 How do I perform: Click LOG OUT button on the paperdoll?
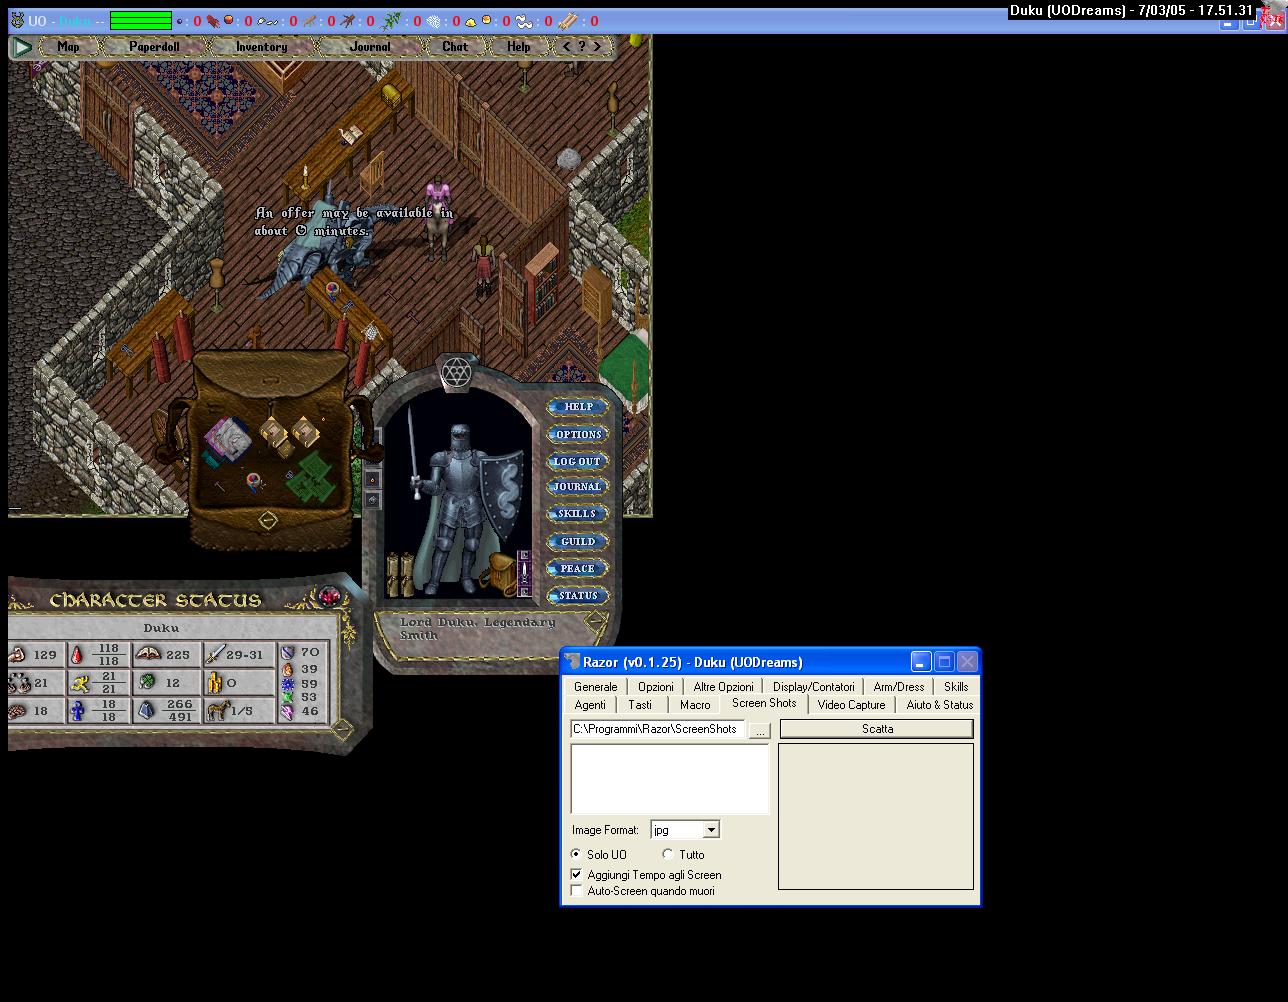[577, 461]
